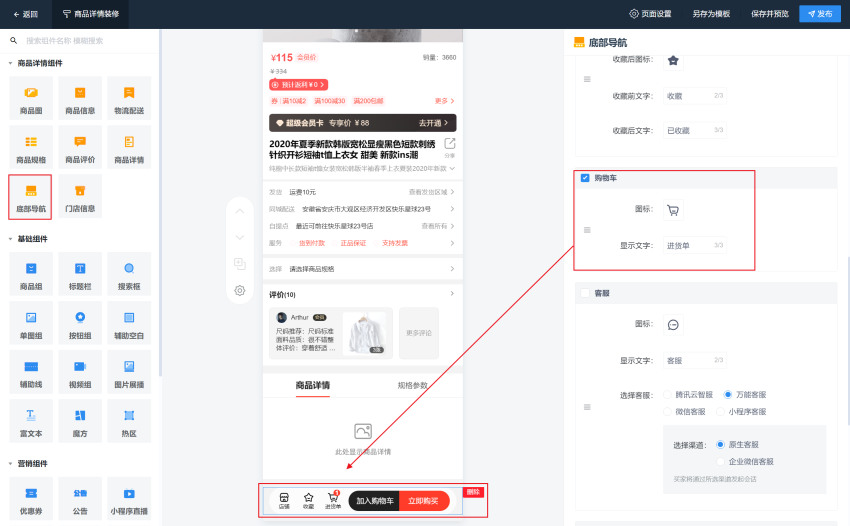Add the 魔方 component
This screenshot has height=526, width=850.
80,421
